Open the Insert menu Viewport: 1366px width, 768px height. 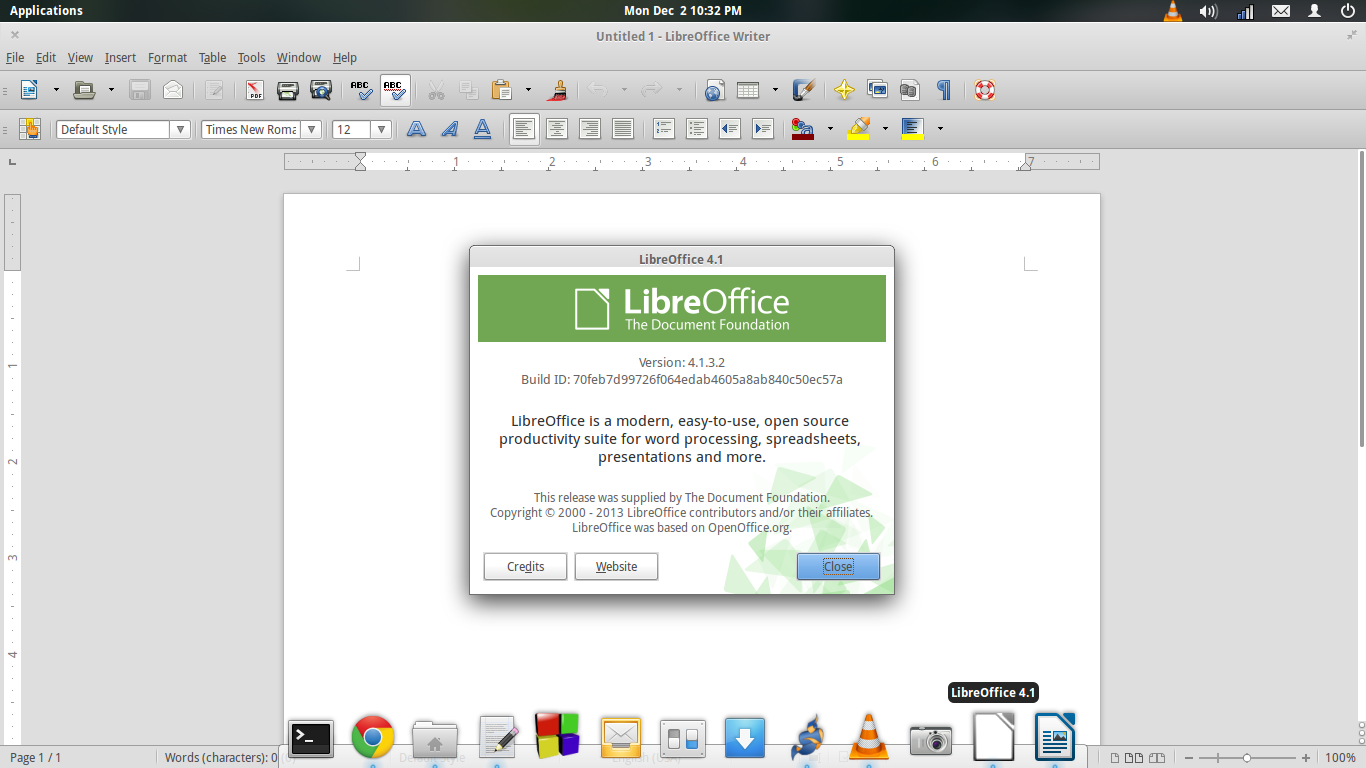pyautogui.click(x=120, y=58)
